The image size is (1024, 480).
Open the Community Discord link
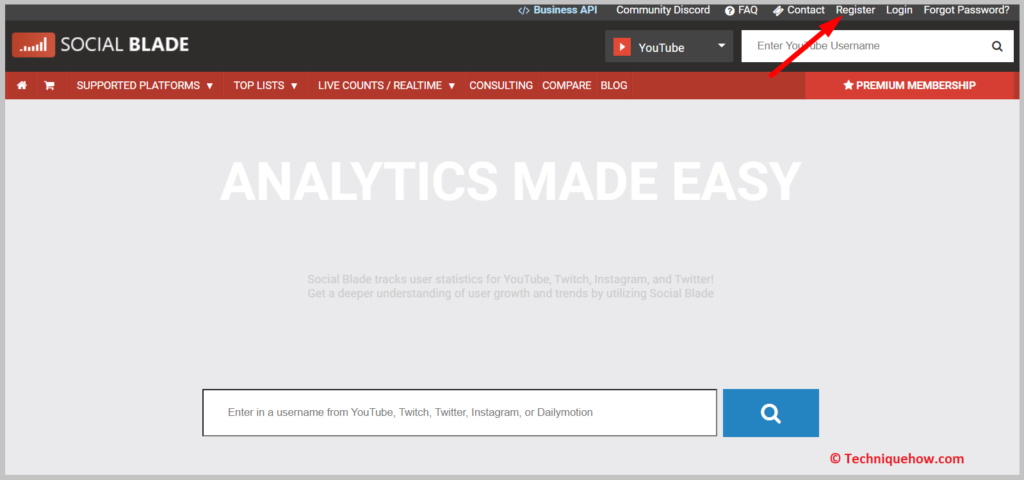click(x=663, y=10)
